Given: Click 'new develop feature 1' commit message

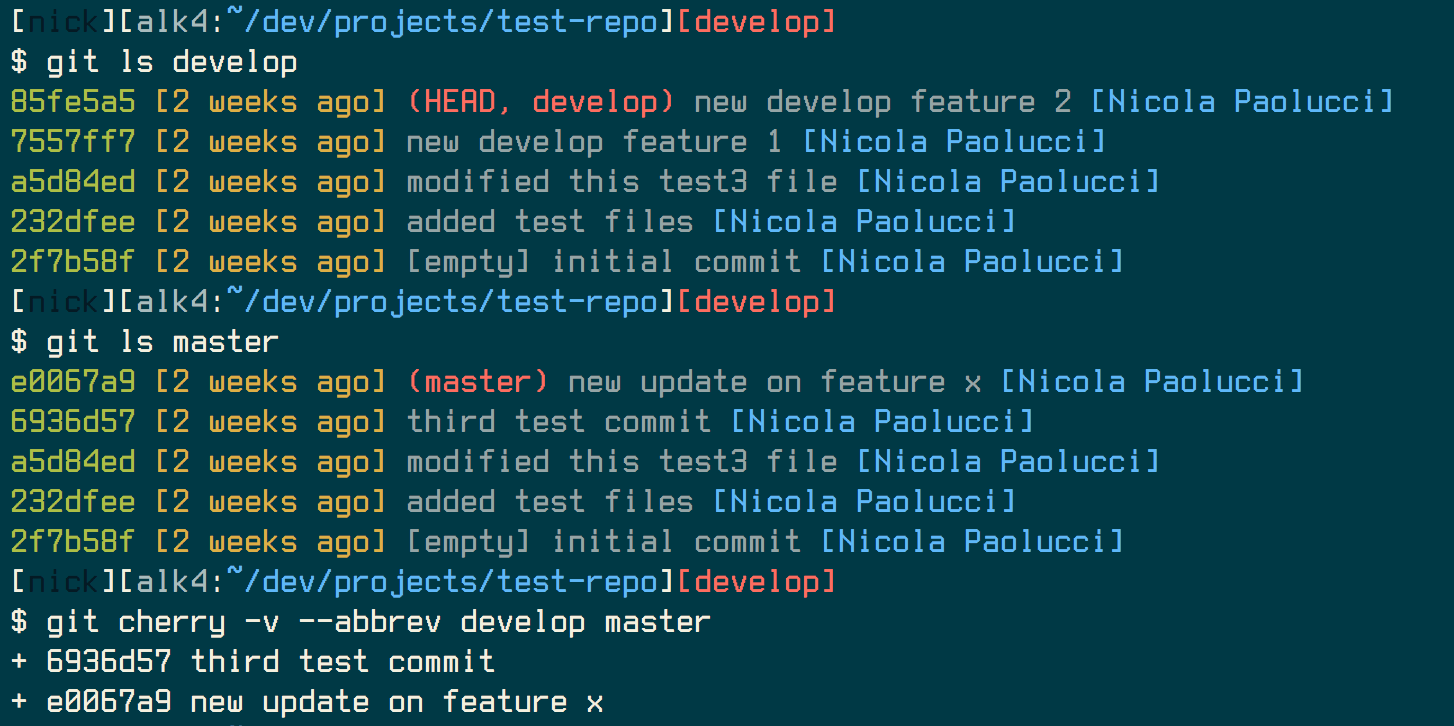Looking at the screenshot, I should pyautogui.click(x=594, y=142).
